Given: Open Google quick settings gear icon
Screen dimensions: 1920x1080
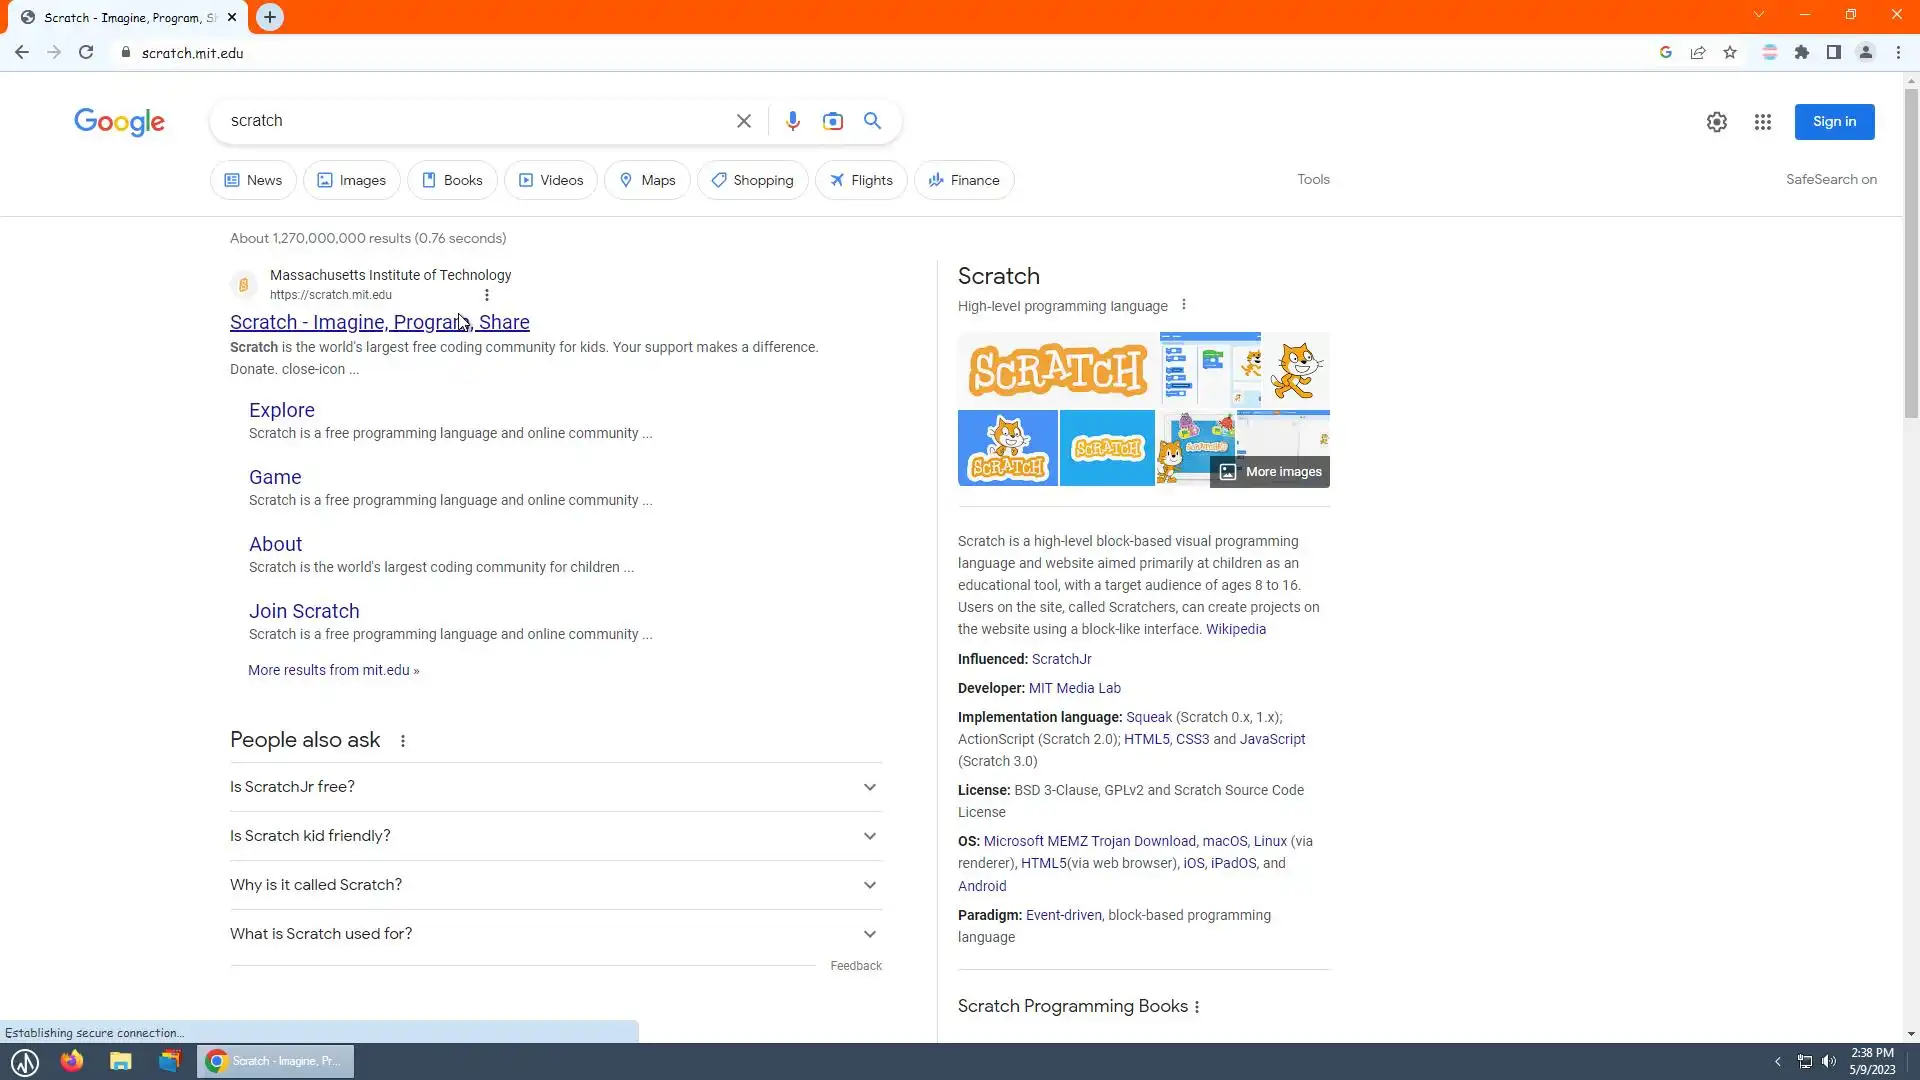Looking at the screenshot, I should pos(1716,122).
